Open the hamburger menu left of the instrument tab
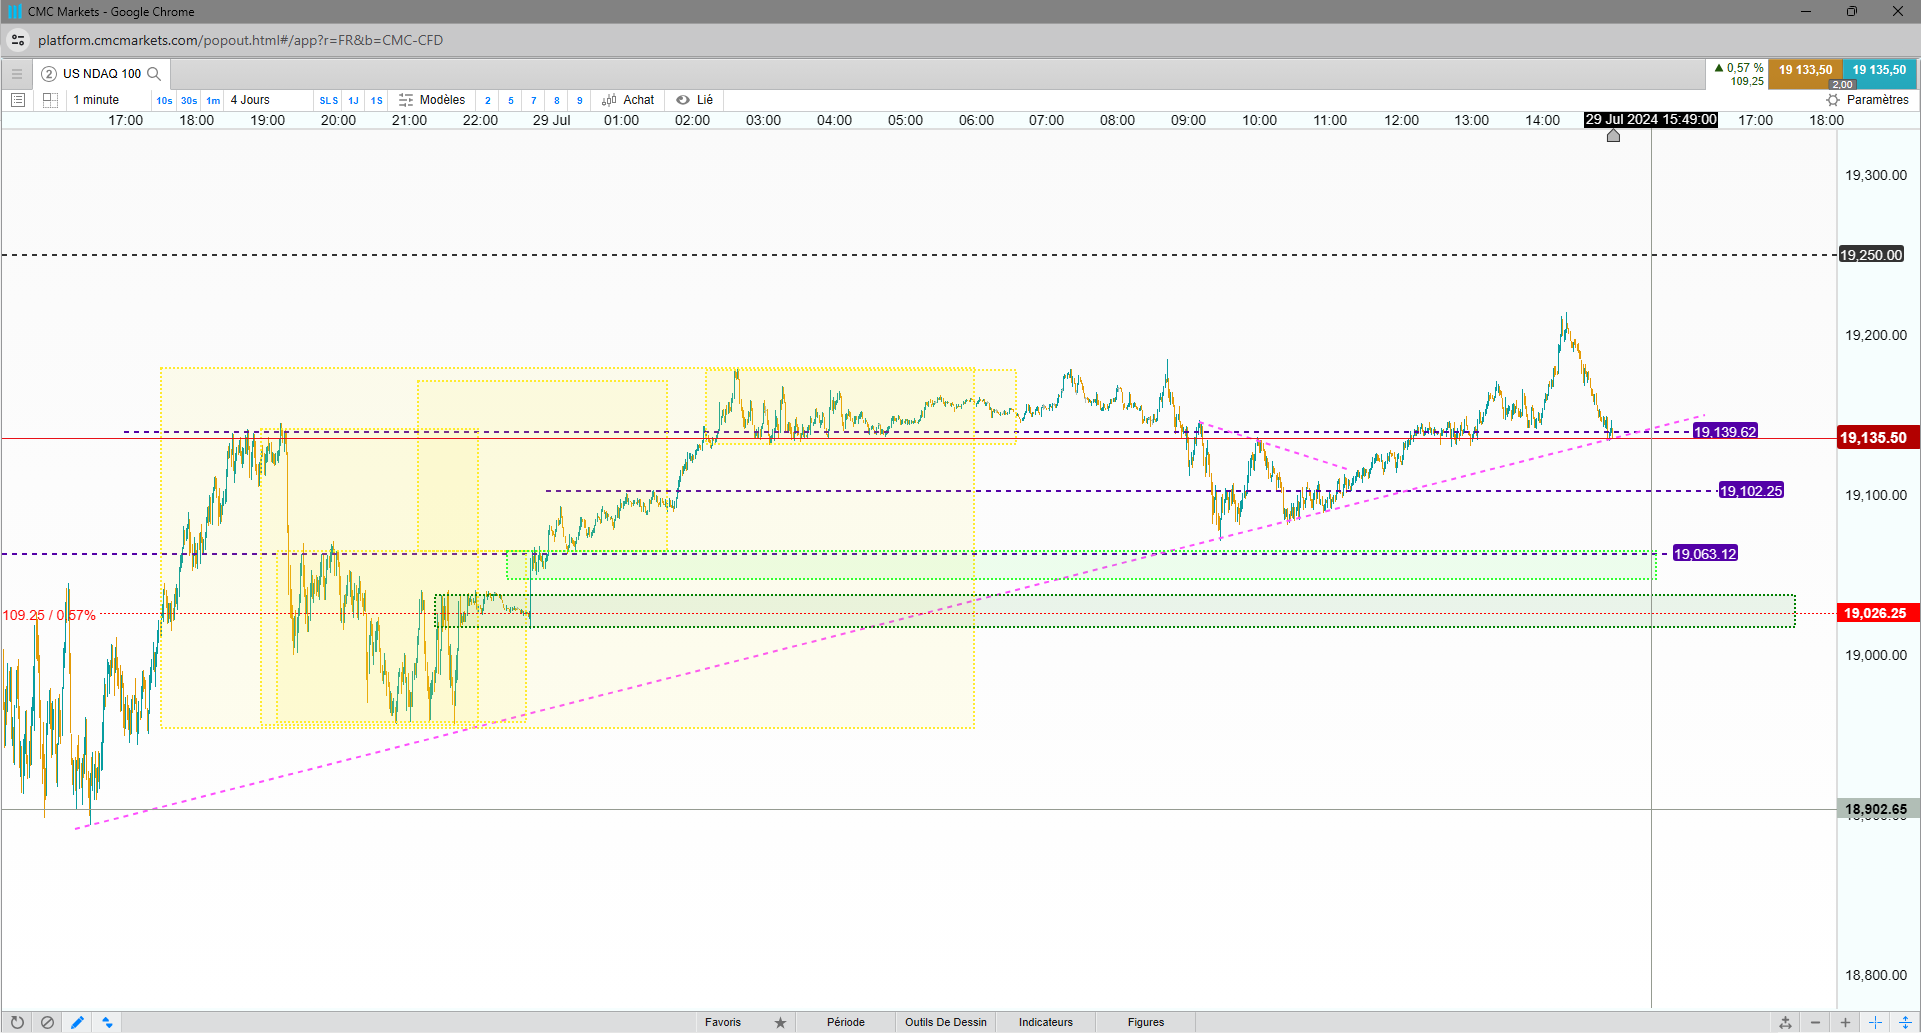Screen dimensions: 1921x1033 pyautogui.click(x=17, y=74)
